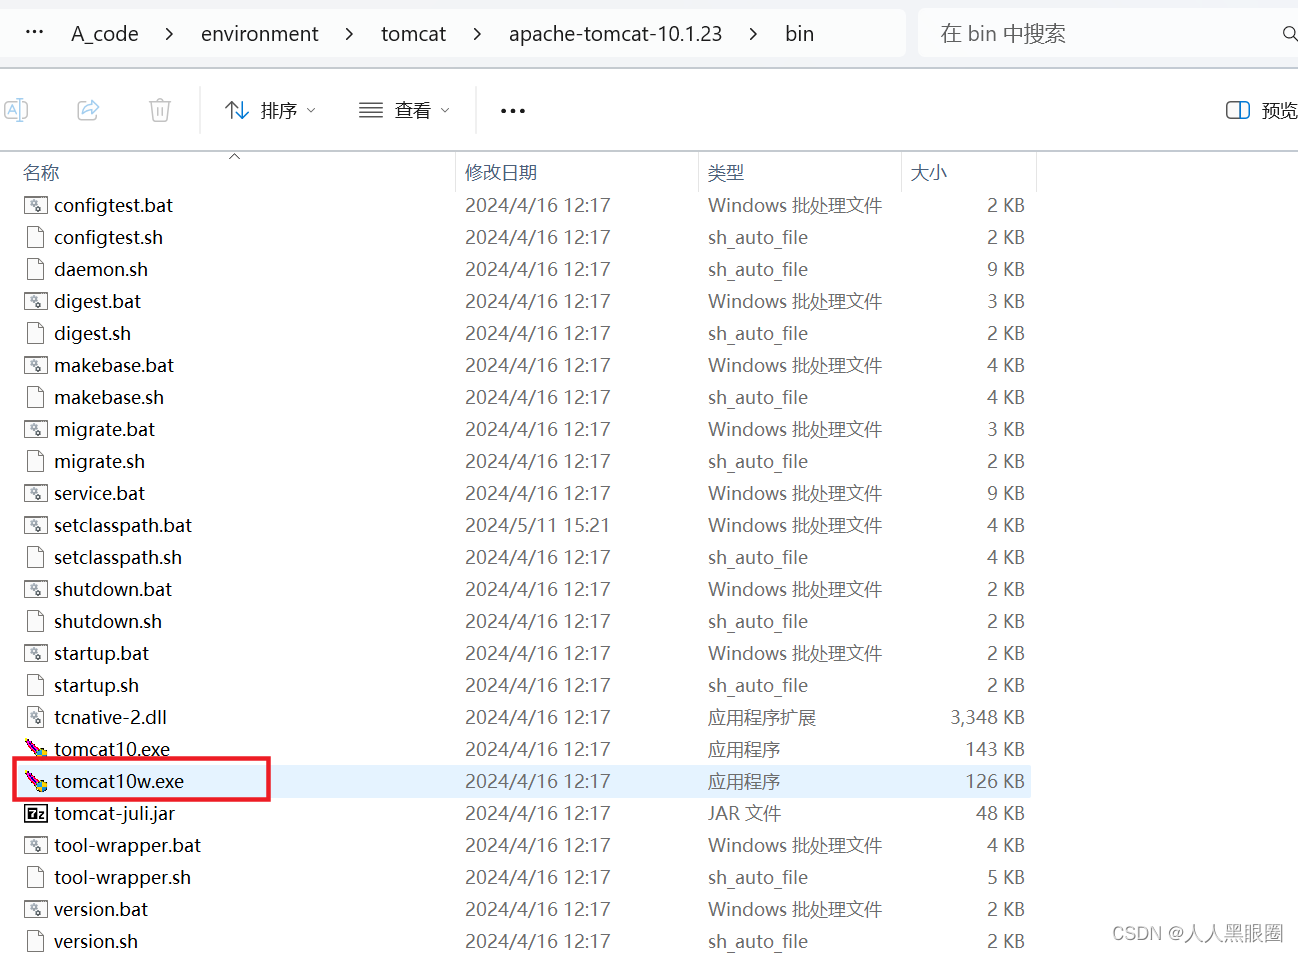Select the file name tomcat10w.exe
The image size is (1298, 953).
(x=119, y=781)
